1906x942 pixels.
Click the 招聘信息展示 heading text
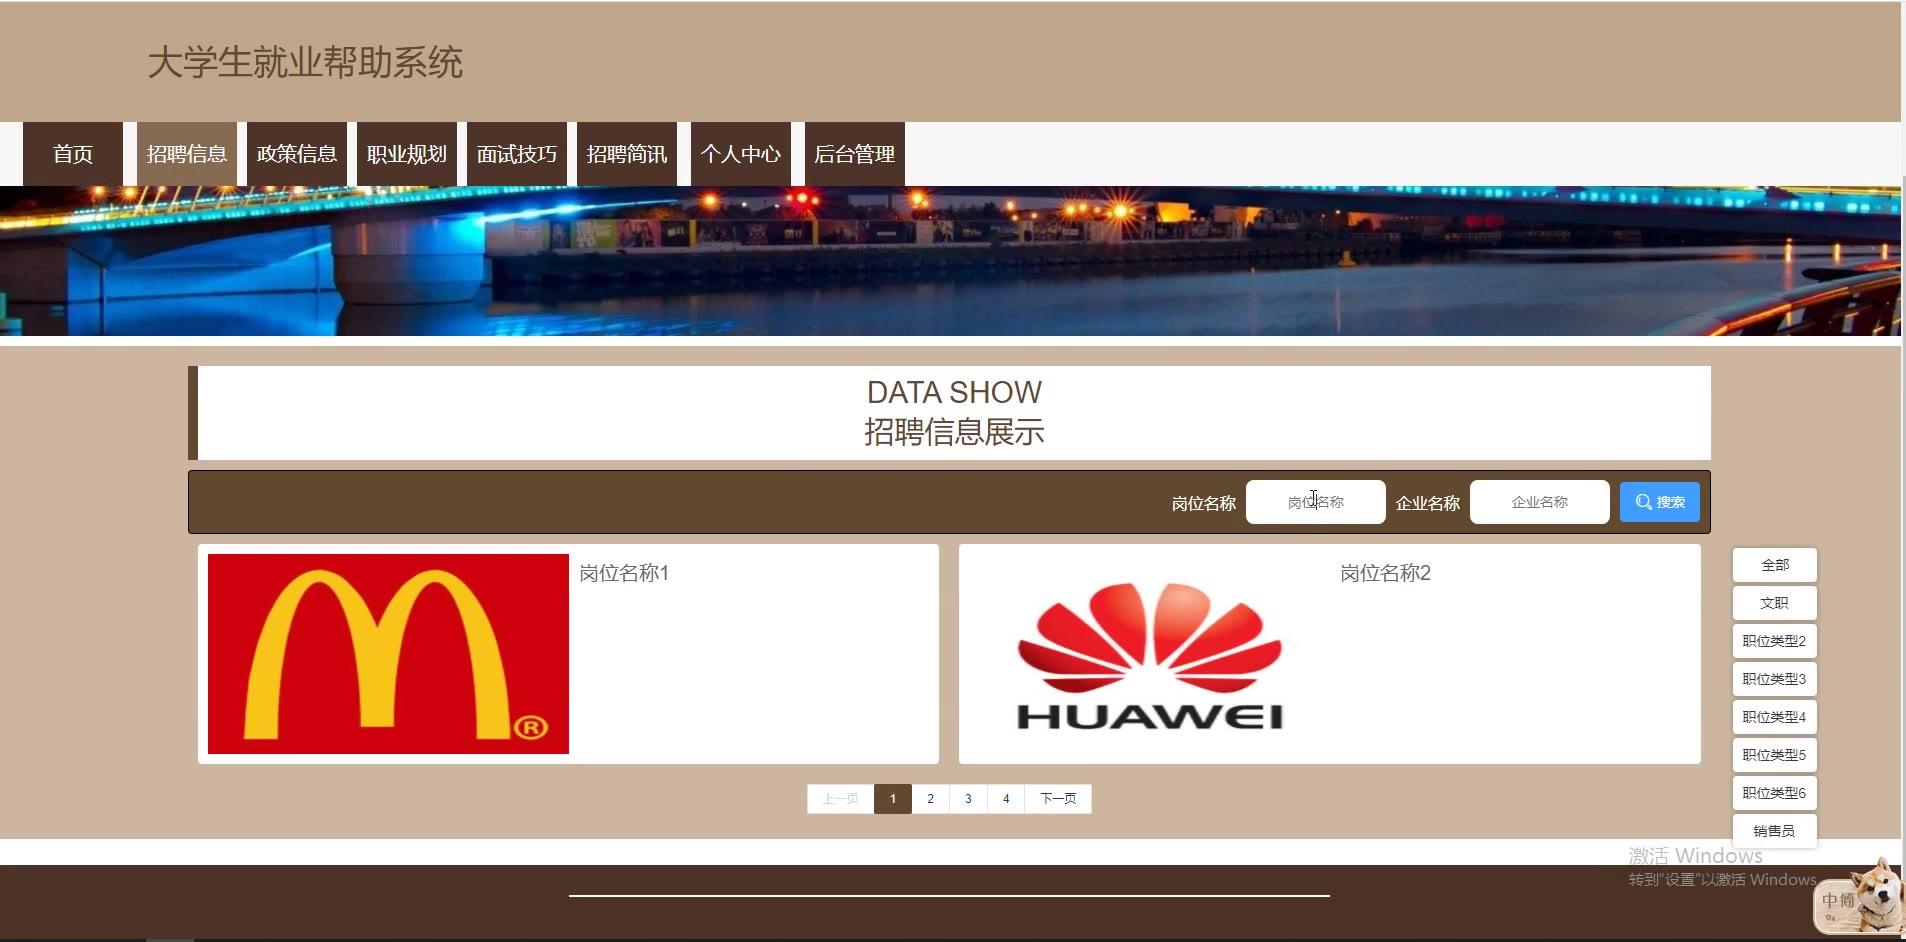pyautogui.click(x=954, y=432)
